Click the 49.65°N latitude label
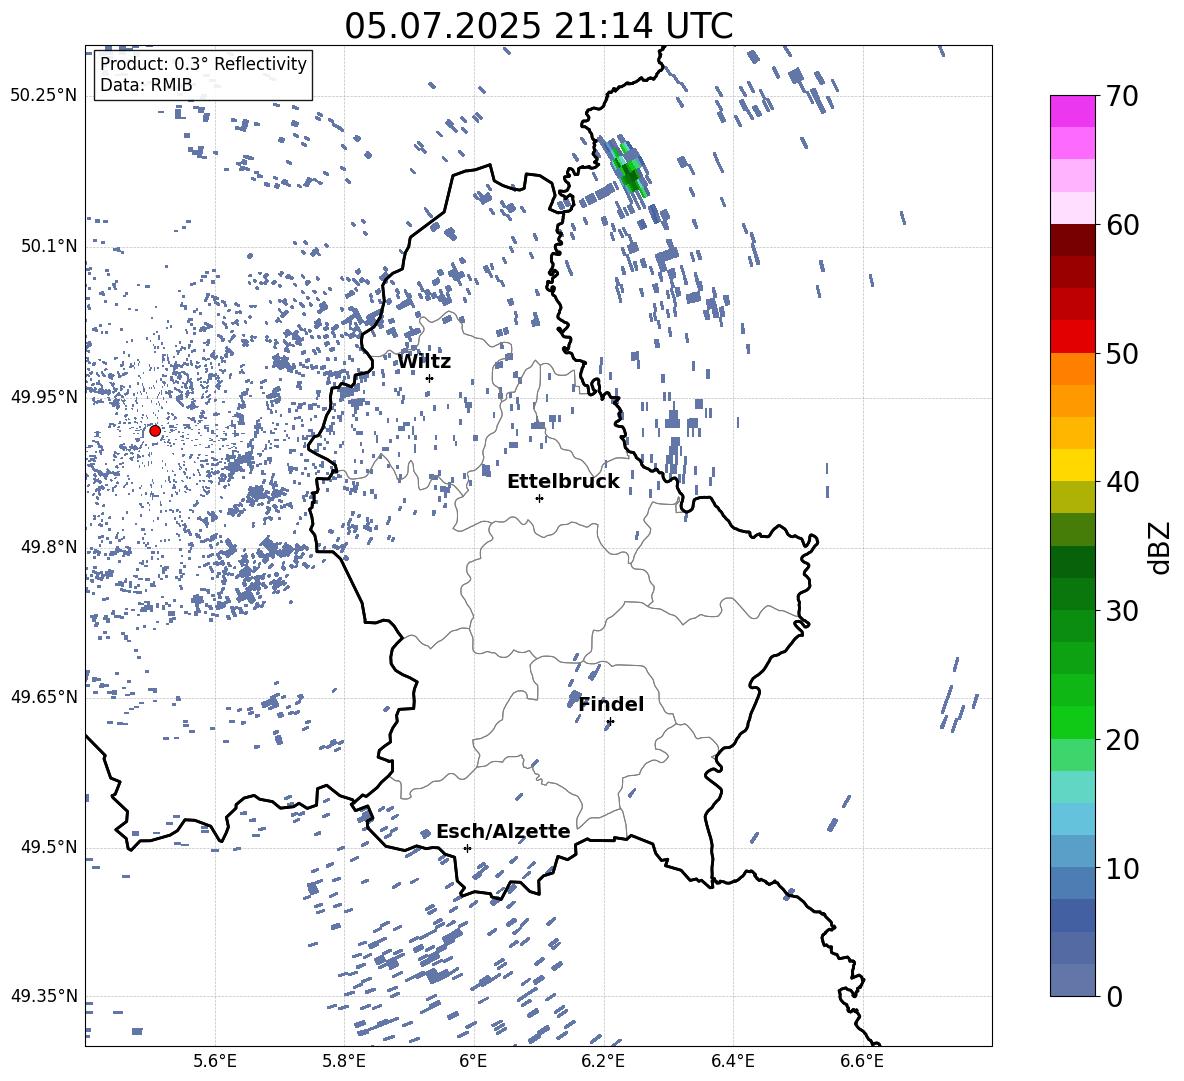Viewport: 1184px width, 1081px height. tap(44, 696)
